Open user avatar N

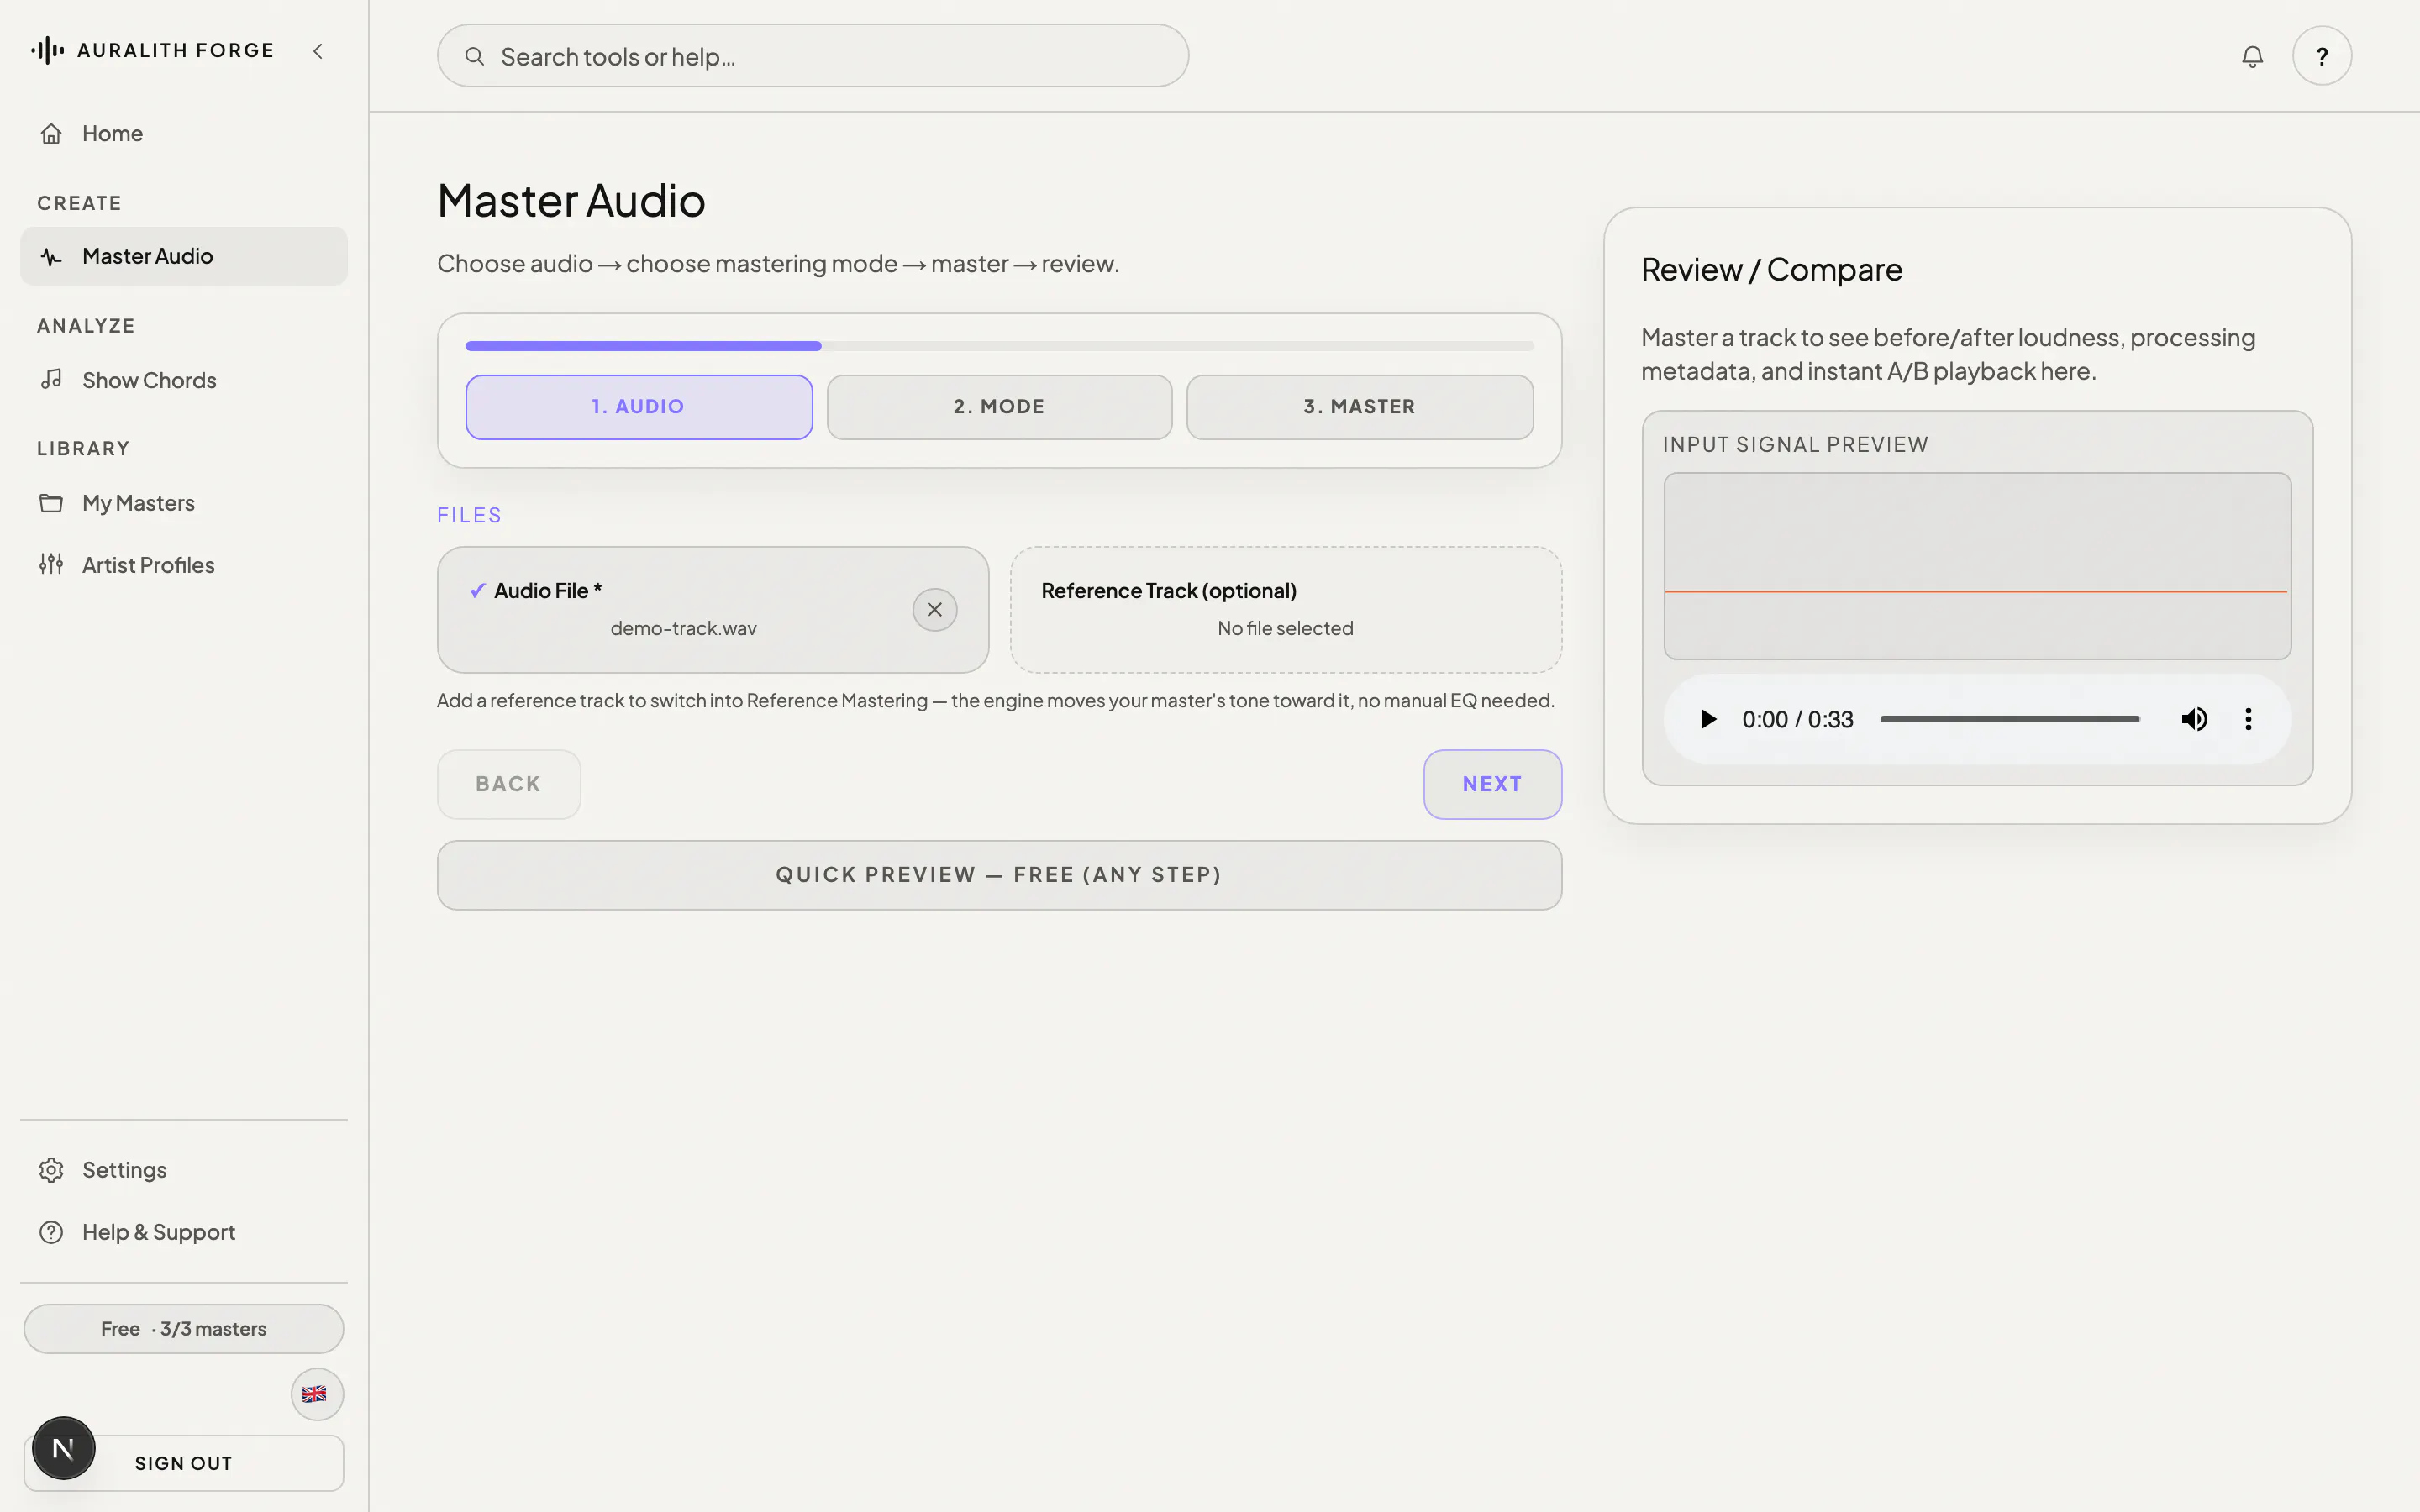point(63,1448)
